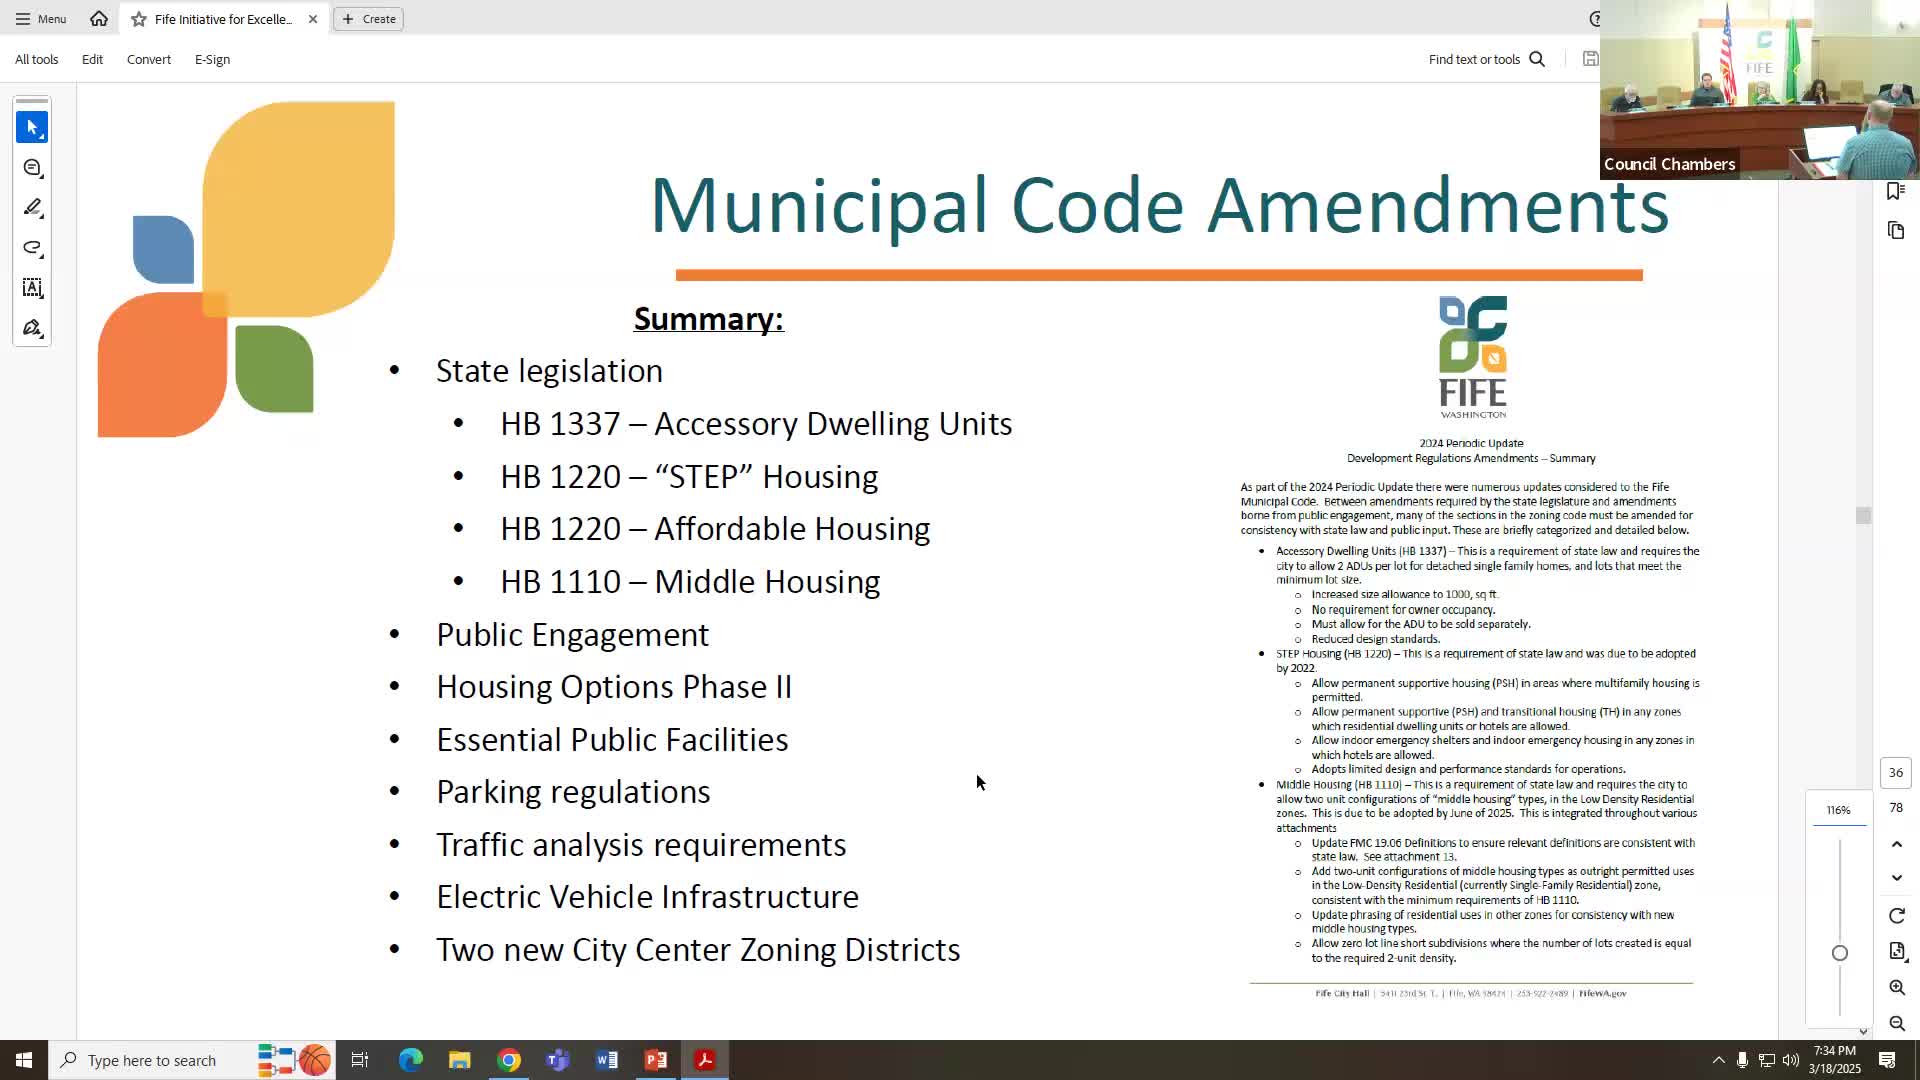This screenshot has width=1920, height=1080.
Task: Show hidden system tray icons
Action: coord(1718,1060)
